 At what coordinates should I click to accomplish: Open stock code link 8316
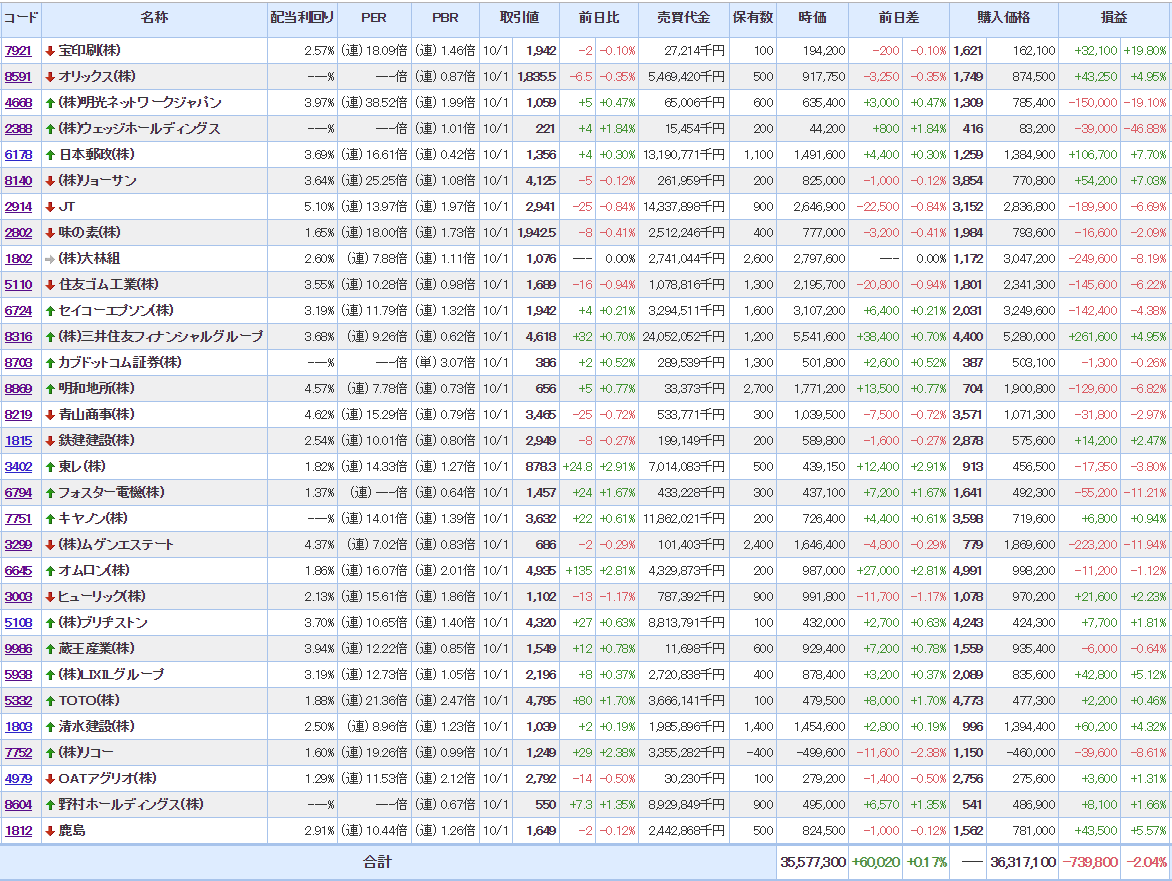click(18, 336)
